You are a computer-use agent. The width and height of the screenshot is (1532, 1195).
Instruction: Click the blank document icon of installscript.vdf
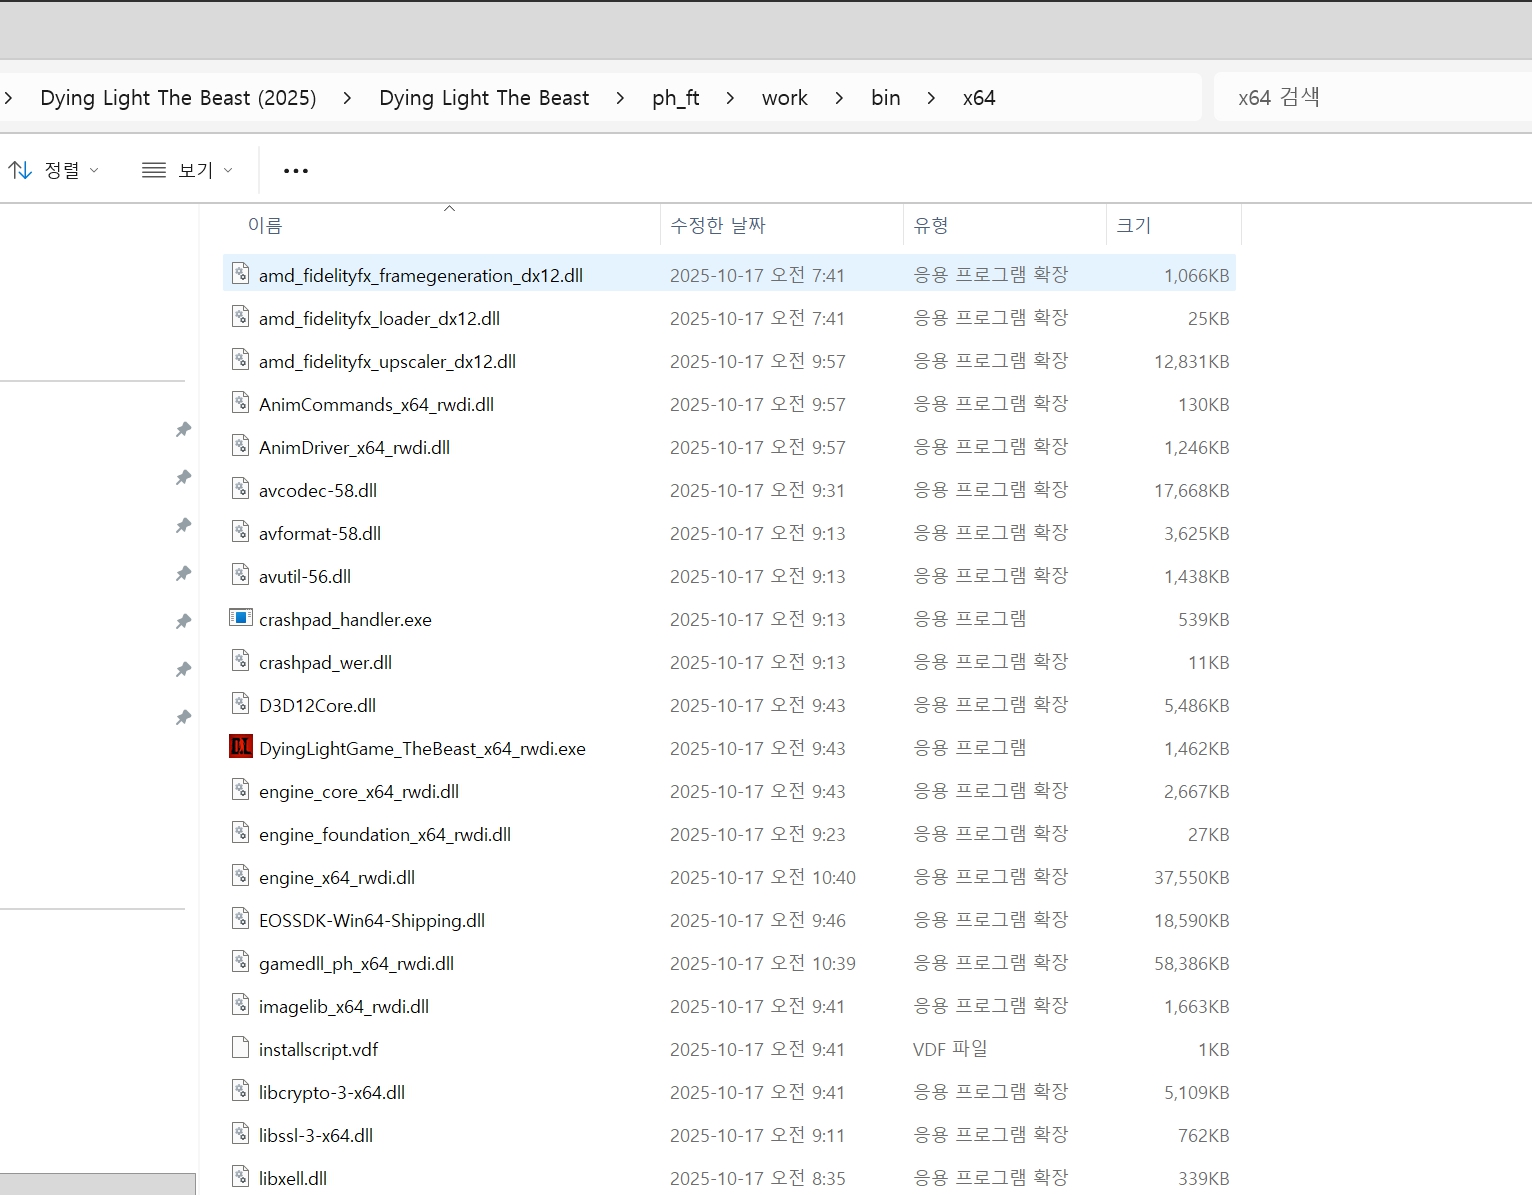click(240, 1048)
